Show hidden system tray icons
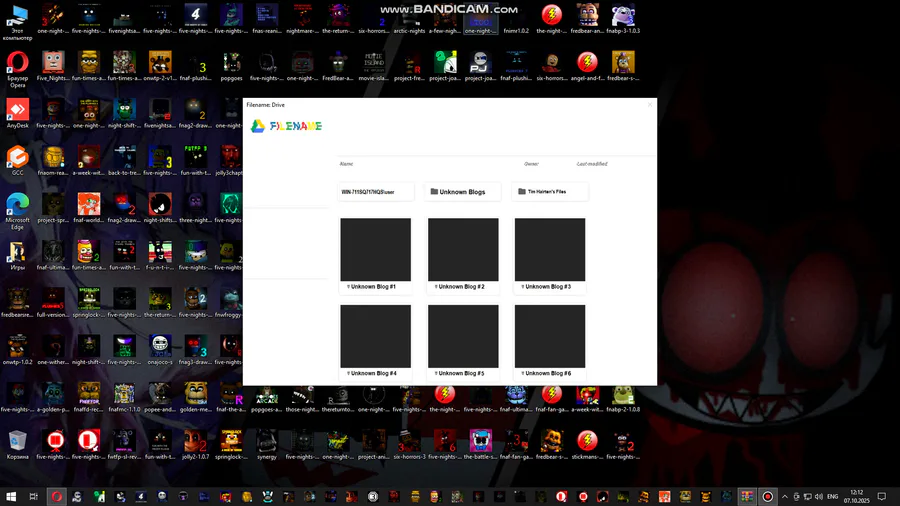 pyautogui.click(x=785, y=496)
